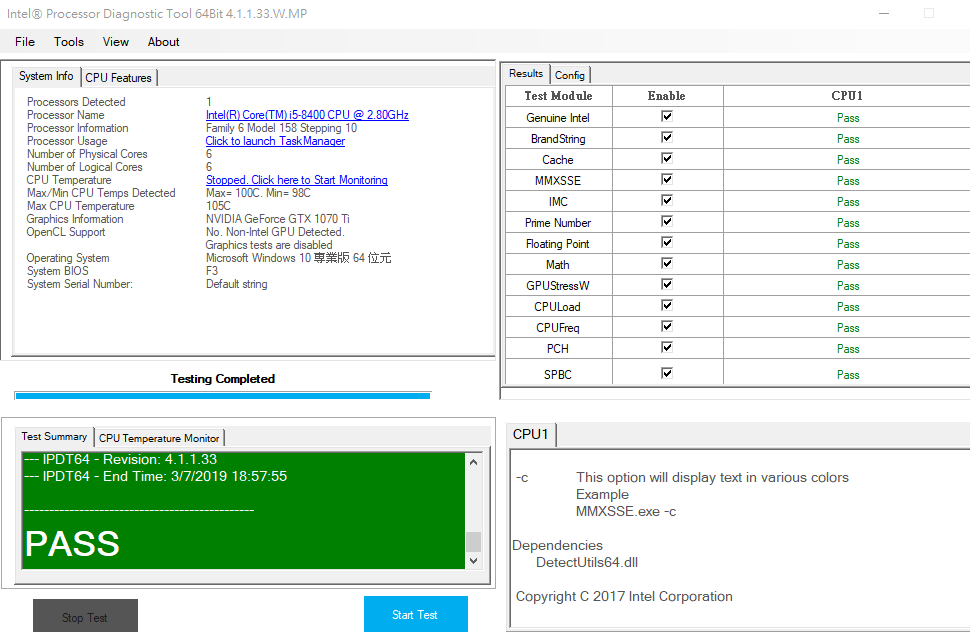This screenshot has width=970, height=632.
Task: Open the Tools menu
Action: [x=69, y=42]
